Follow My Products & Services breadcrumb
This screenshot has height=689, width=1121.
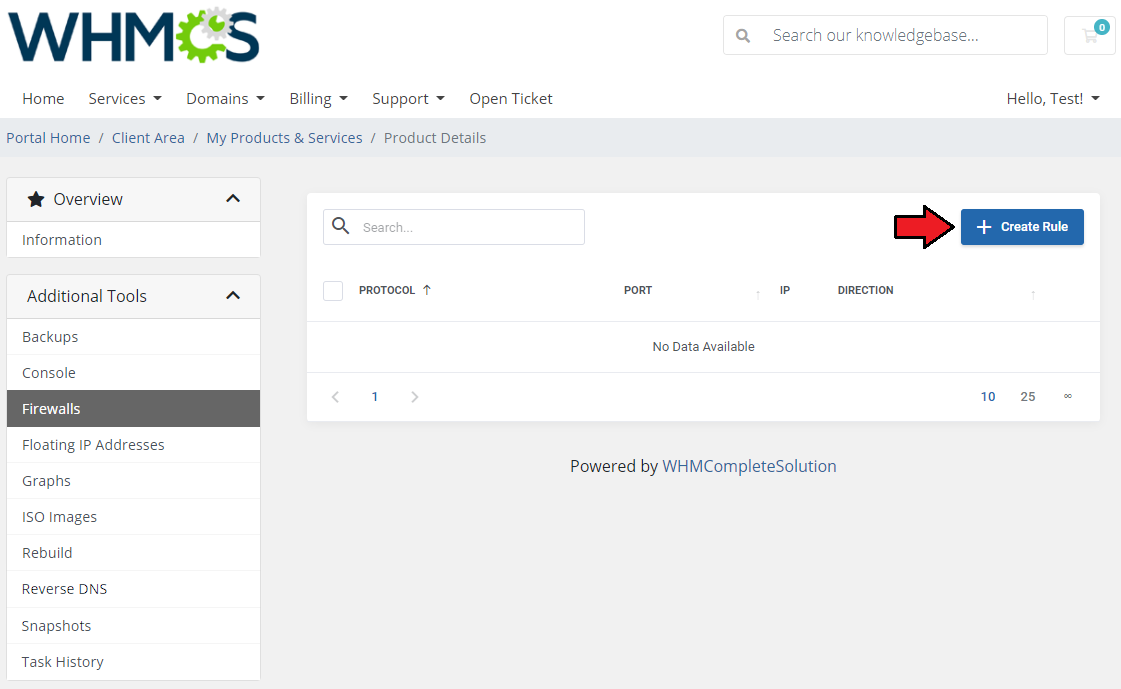pos(285,138)
